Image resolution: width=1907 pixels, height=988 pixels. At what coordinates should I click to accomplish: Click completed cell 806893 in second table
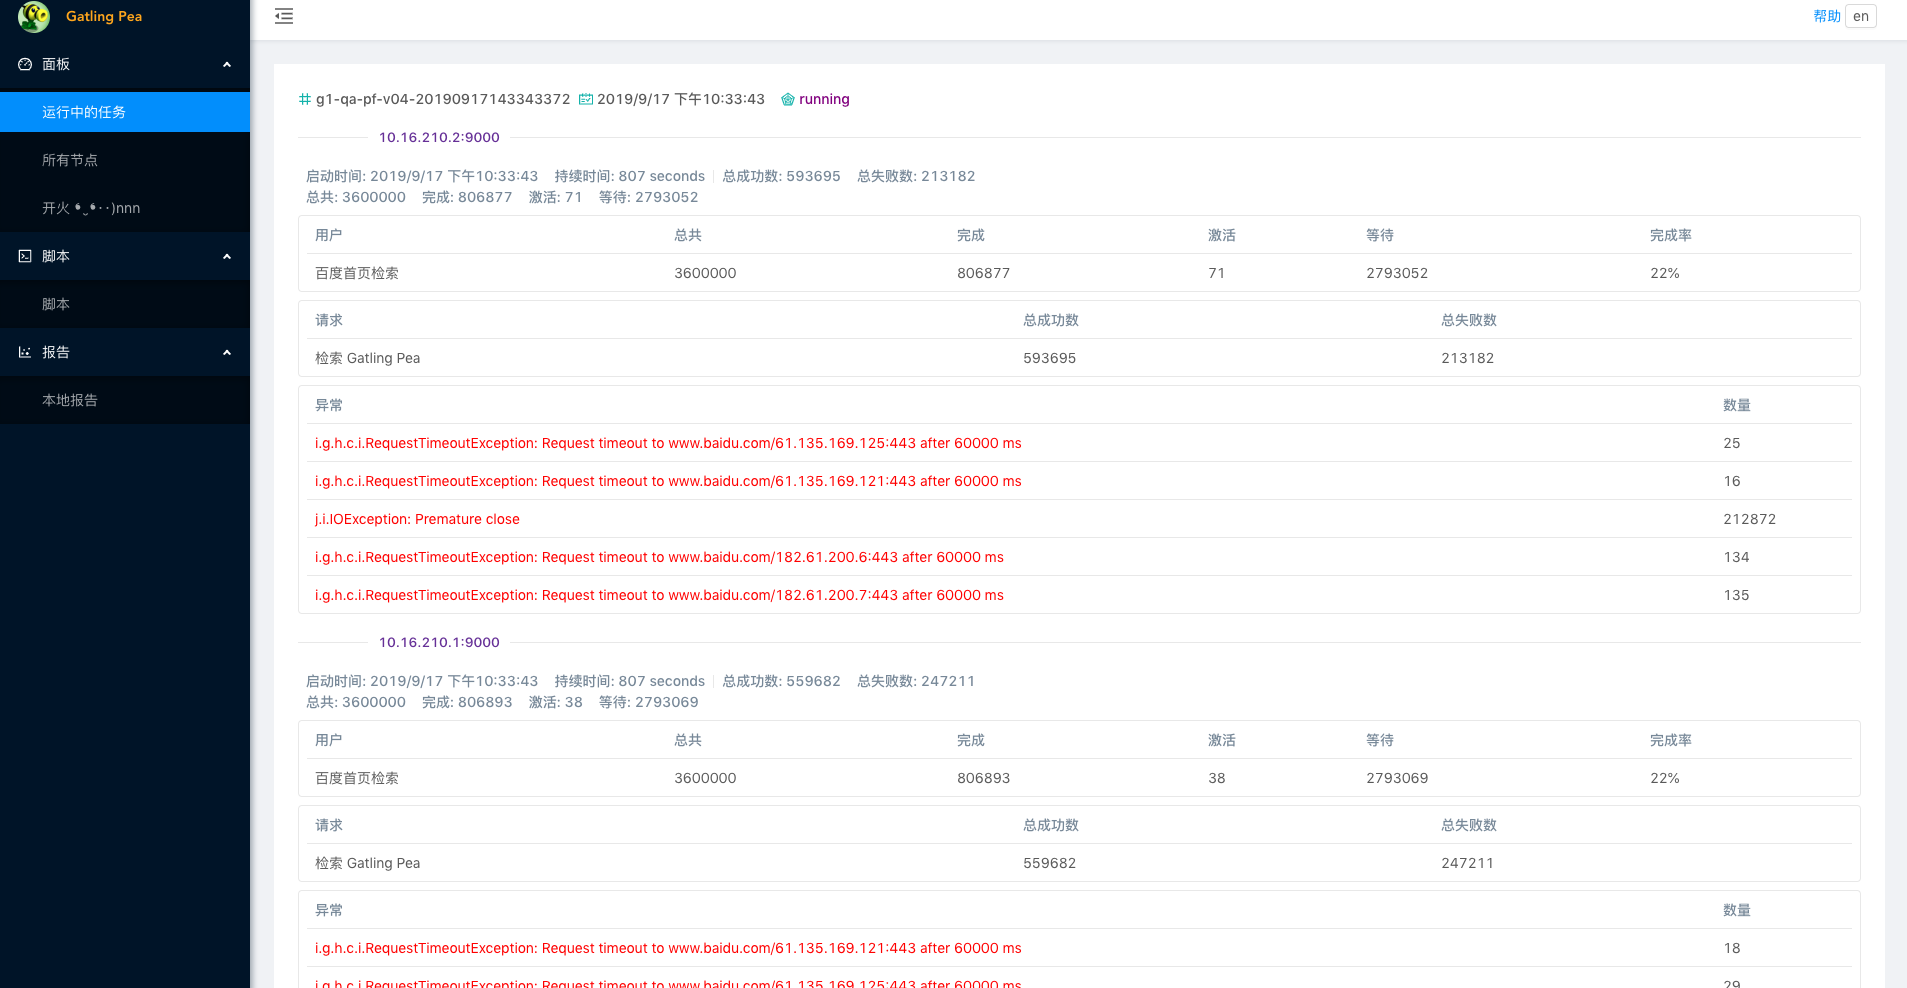[x=983, y=778]
